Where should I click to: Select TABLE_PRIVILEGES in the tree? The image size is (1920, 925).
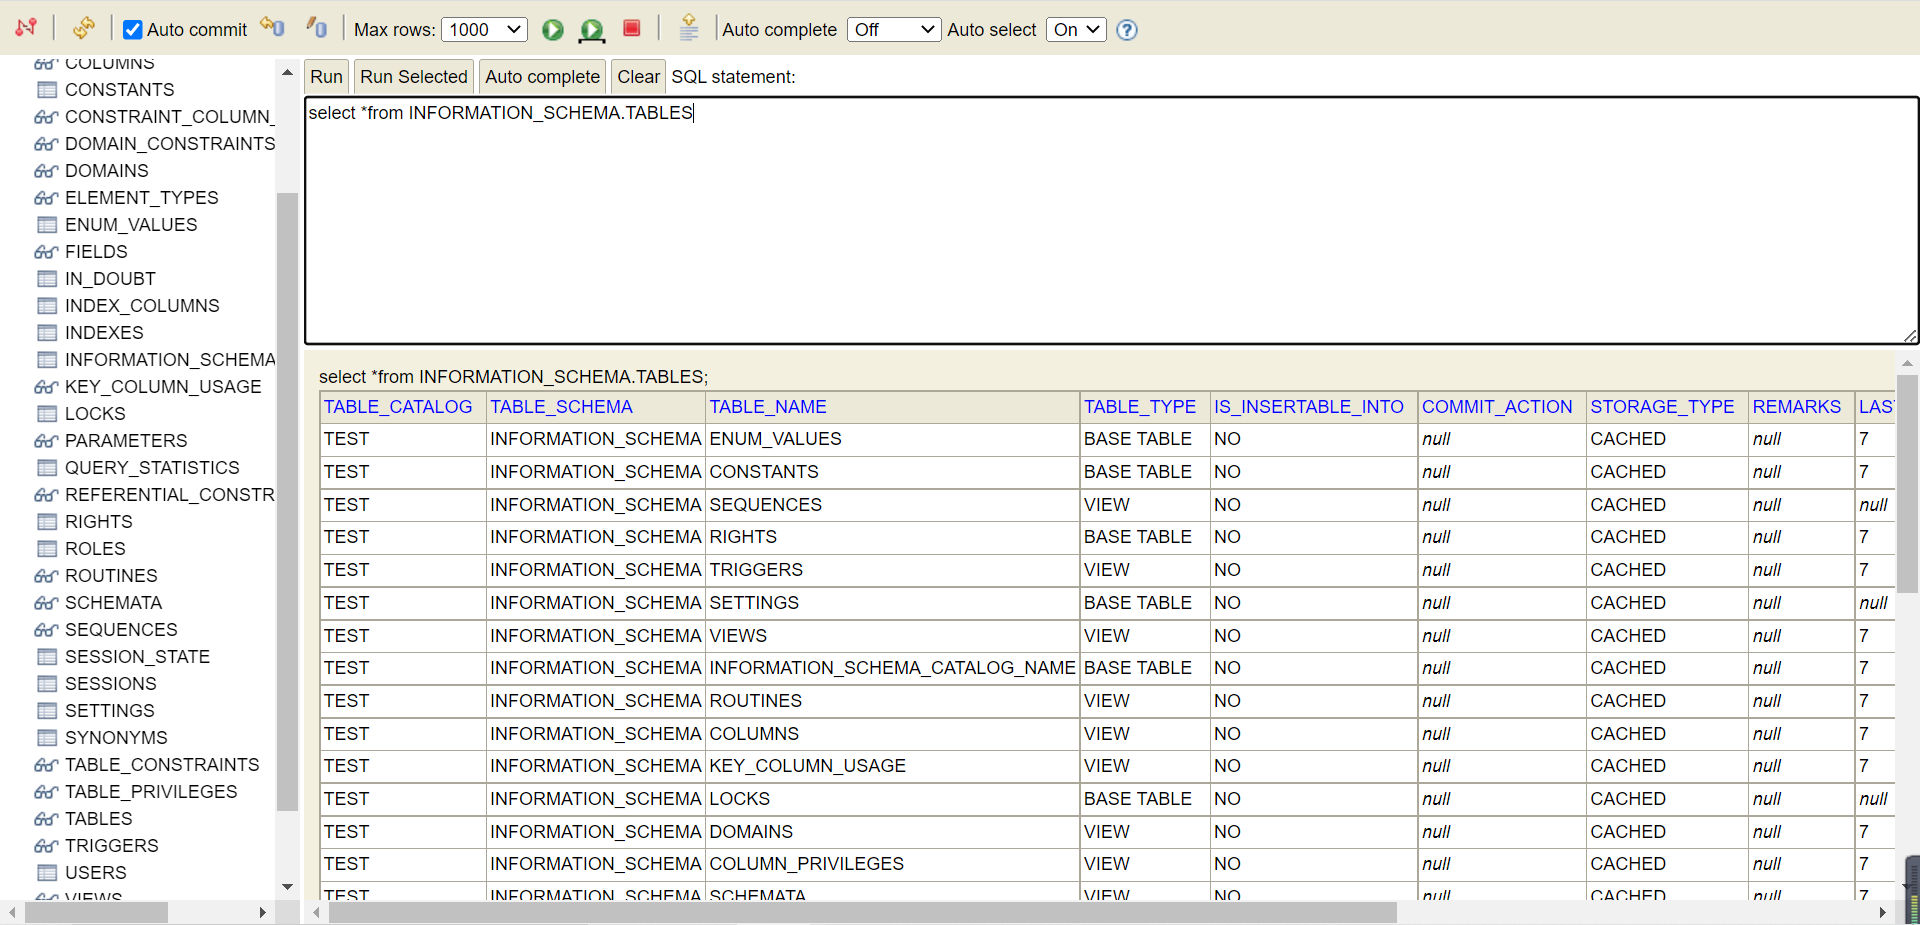coord(151,792)
